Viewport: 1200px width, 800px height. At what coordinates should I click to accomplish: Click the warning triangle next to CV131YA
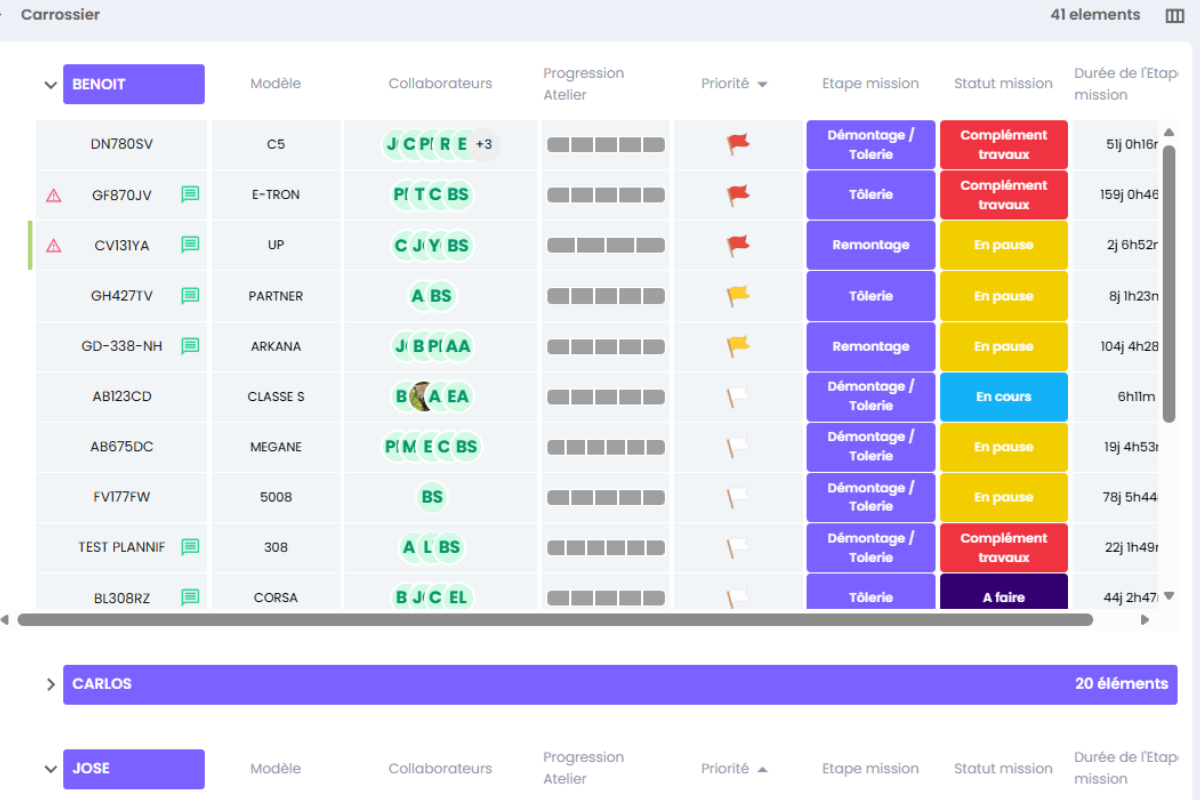click(x=54, y=245)
